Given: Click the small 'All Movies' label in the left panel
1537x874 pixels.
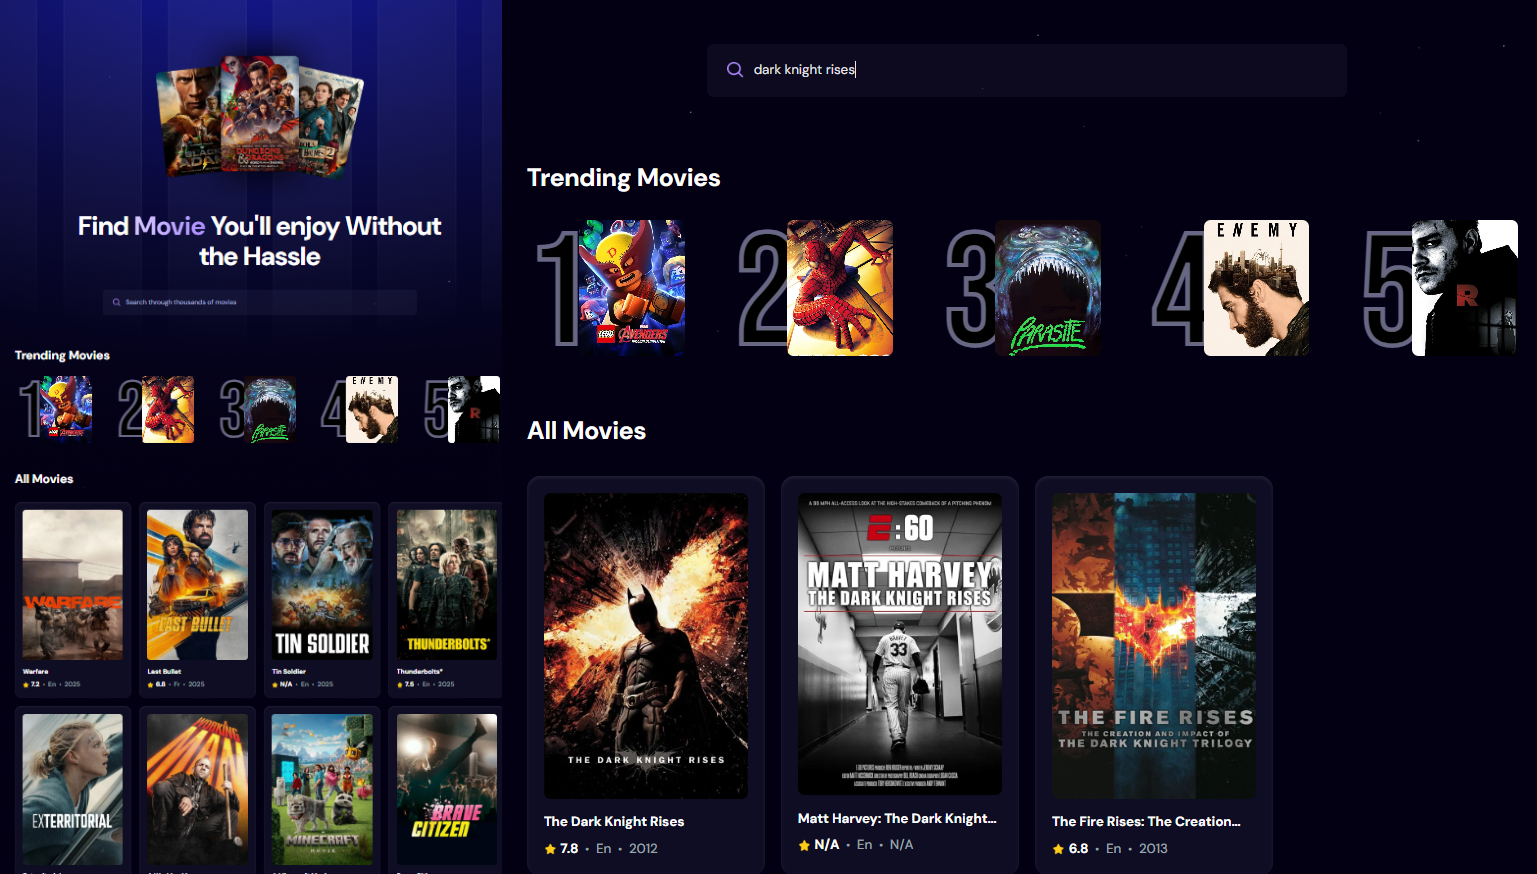Looking at the screenshot, I should click(x=44, y=479).
